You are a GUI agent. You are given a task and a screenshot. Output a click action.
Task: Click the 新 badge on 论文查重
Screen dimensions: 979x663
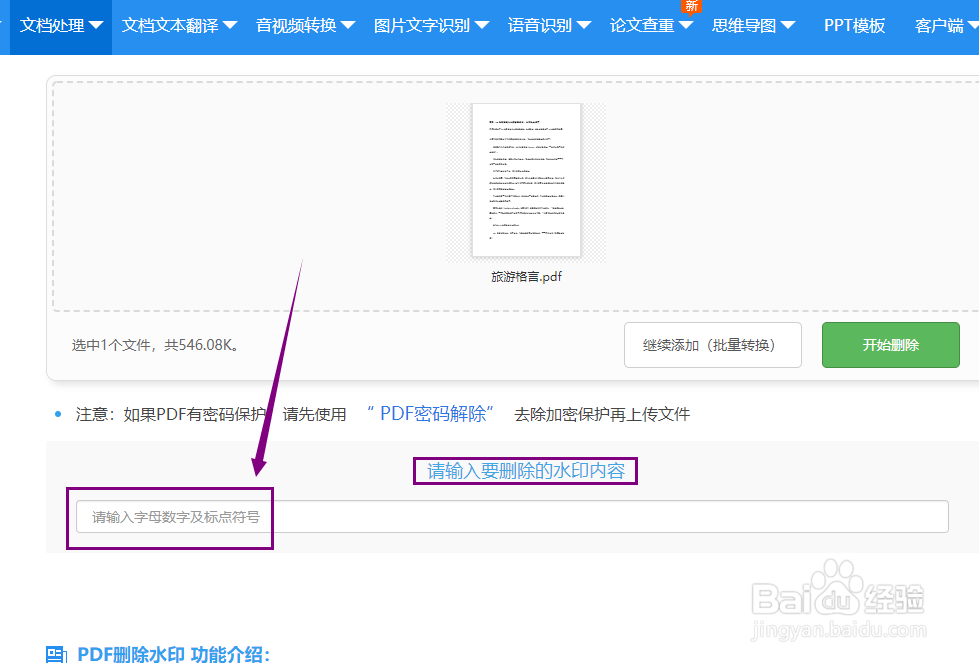click(690, 7)
